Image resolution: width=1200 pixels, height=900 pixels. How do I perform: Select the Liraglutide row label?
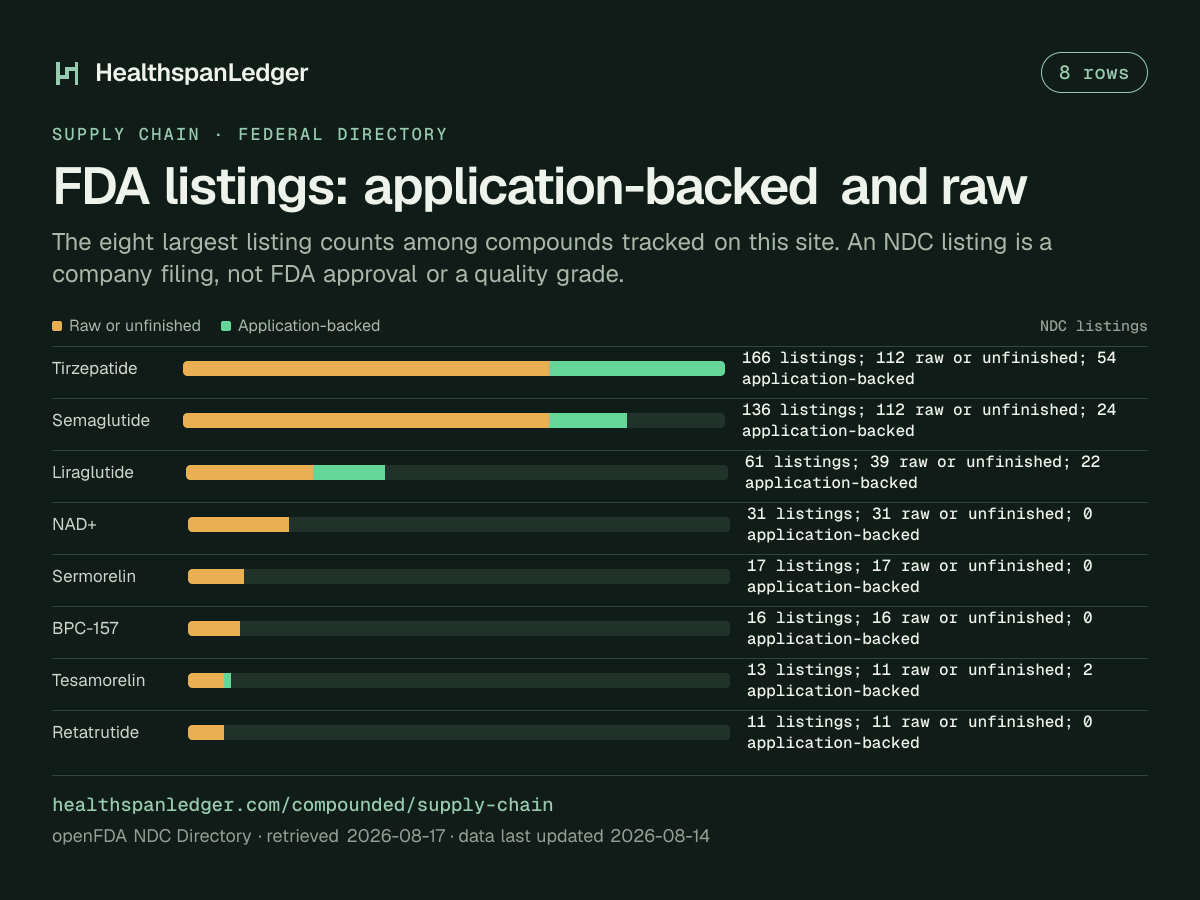click(93, 472)
